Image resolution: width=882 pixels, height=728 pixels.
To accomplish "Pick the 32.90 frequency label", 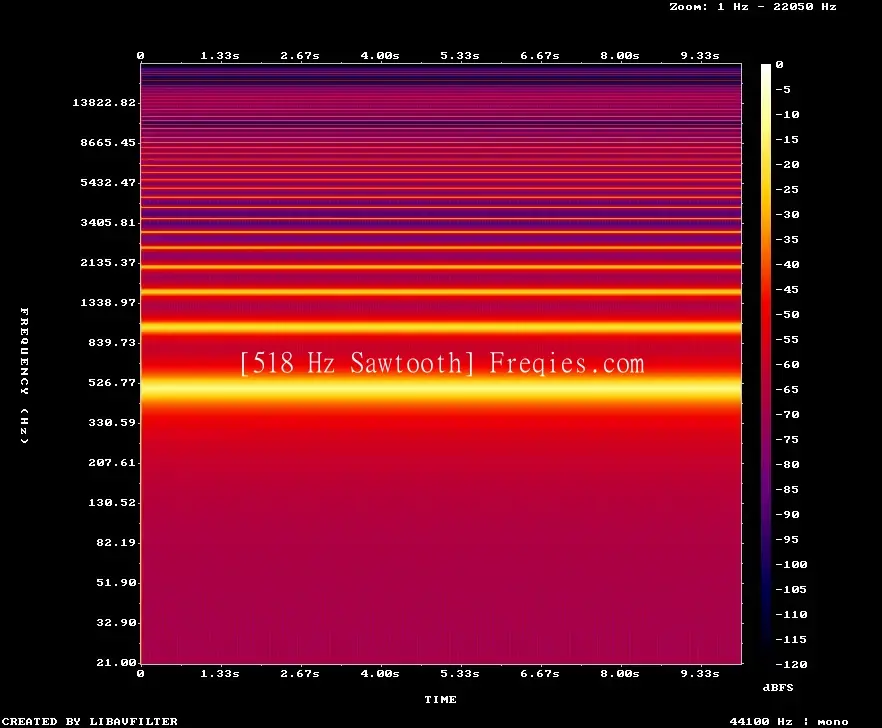I will pos(116,622).
